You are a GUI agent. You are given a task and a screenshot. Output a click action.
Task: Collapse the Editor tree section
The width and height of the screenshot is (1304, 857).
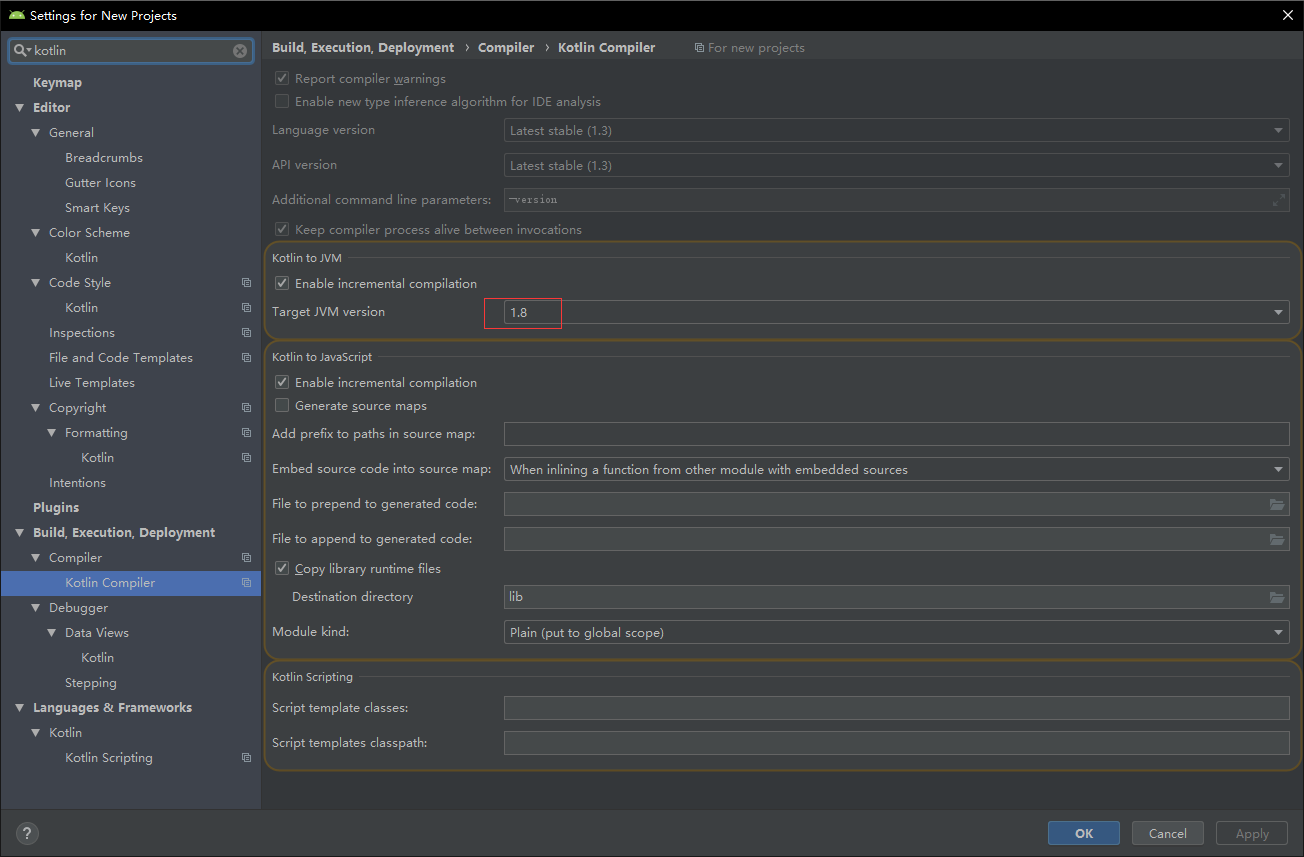[x=19, y=108]
